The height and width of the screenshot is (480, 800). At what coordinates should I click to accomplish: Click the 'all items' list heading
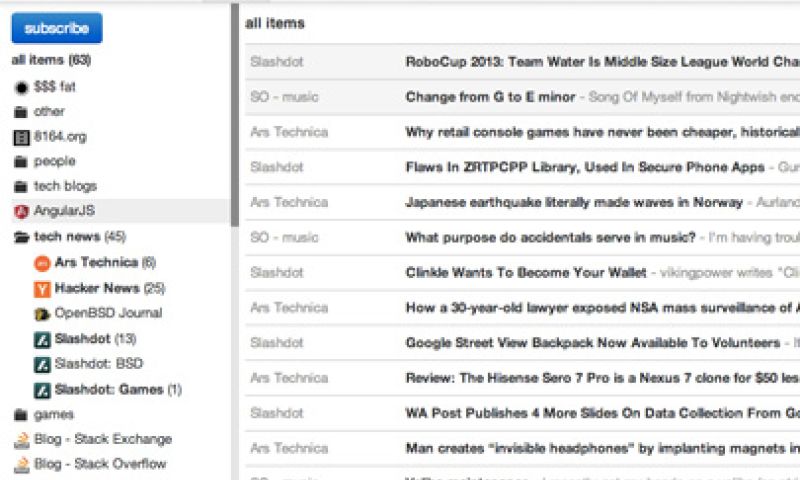(x=275, y=23)
